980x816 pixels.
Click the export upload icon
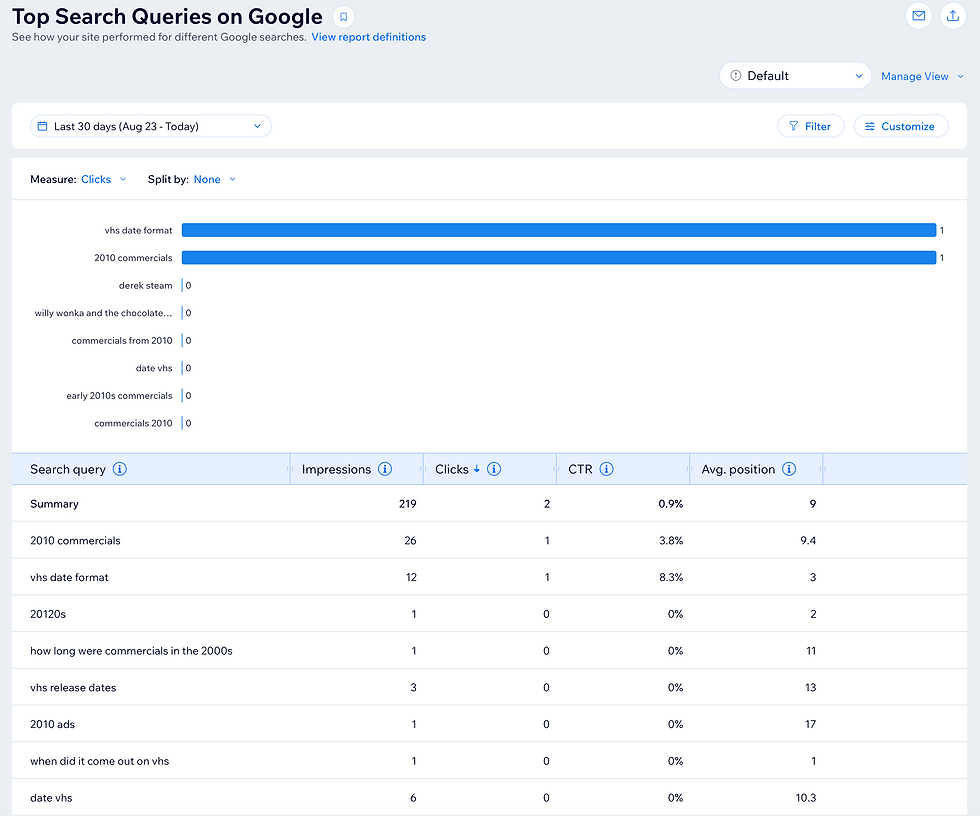952,16
